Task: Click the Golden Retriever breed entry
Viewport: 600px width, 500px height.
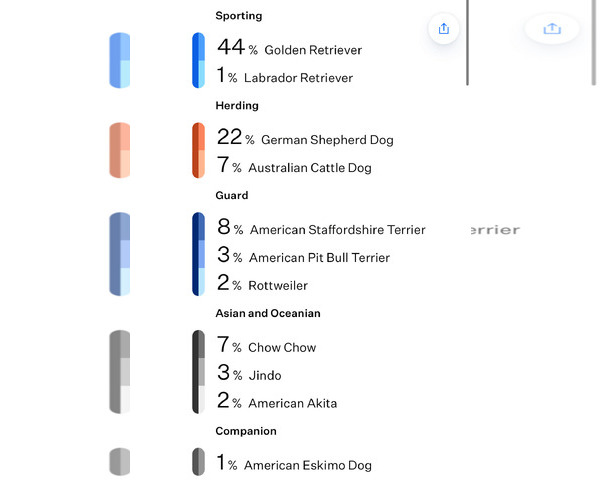Action: coord(312,50)
